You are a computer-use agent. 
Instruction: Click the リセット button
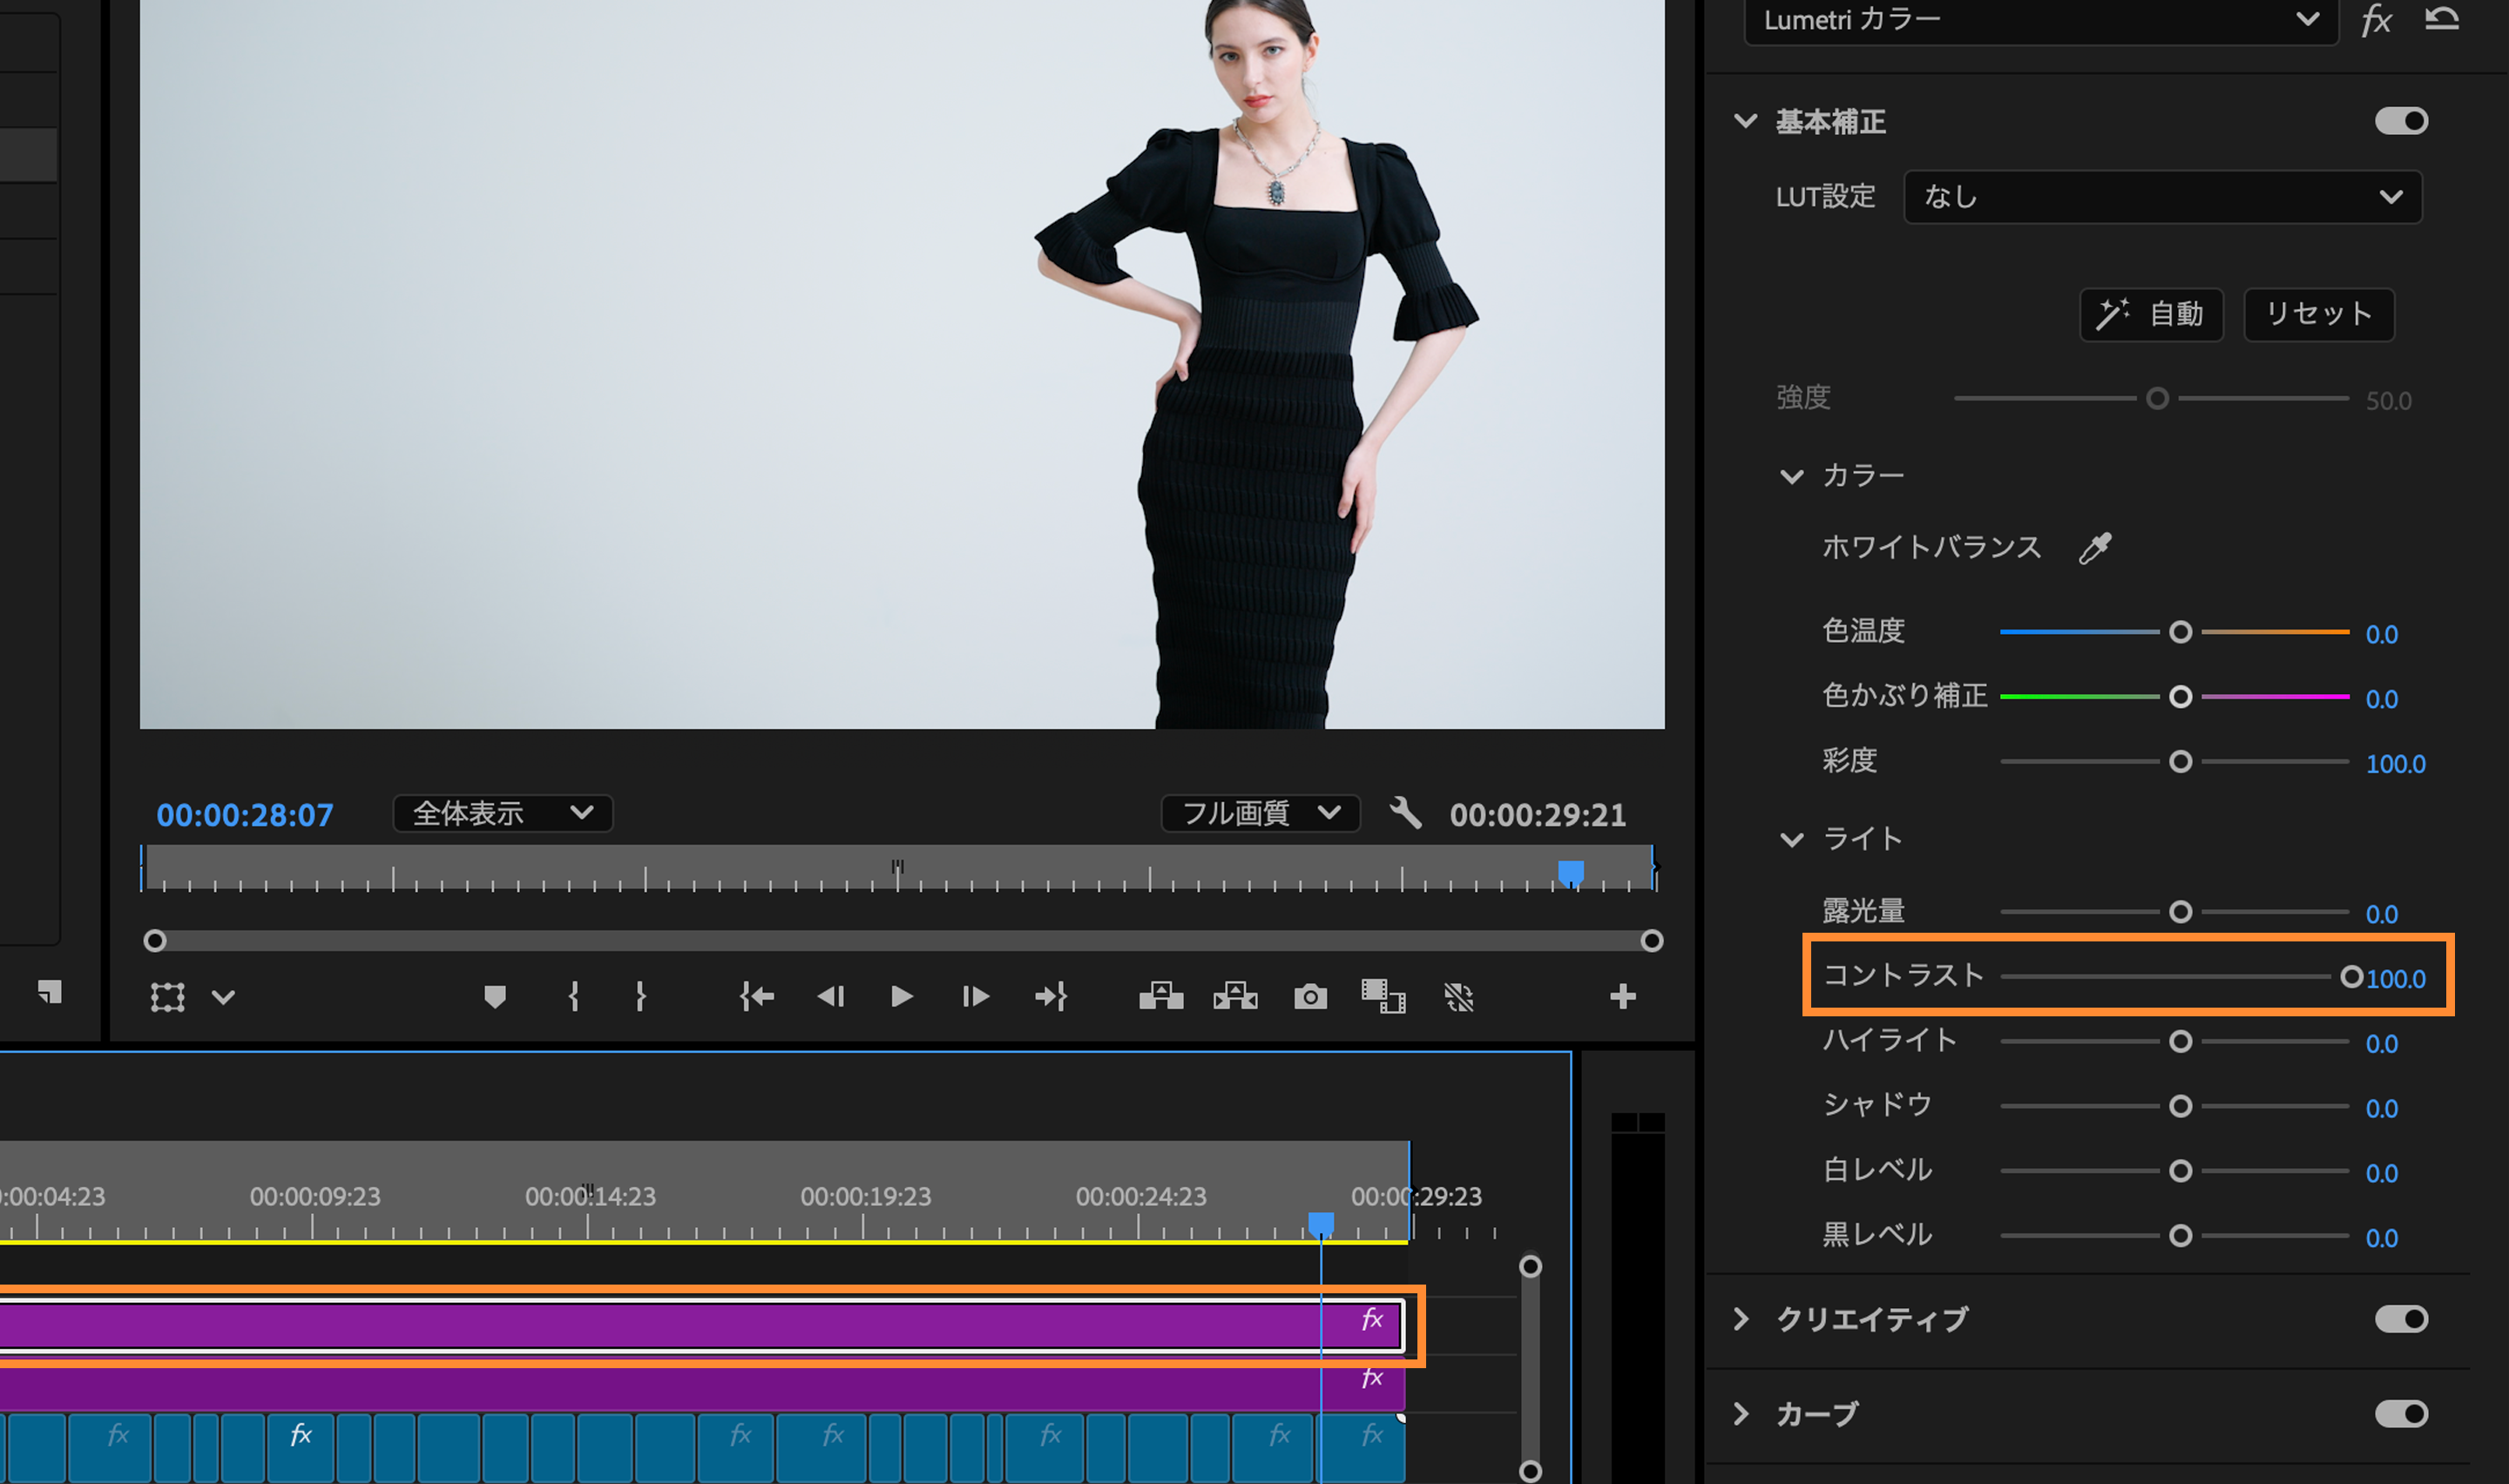tap(2318, 314)
